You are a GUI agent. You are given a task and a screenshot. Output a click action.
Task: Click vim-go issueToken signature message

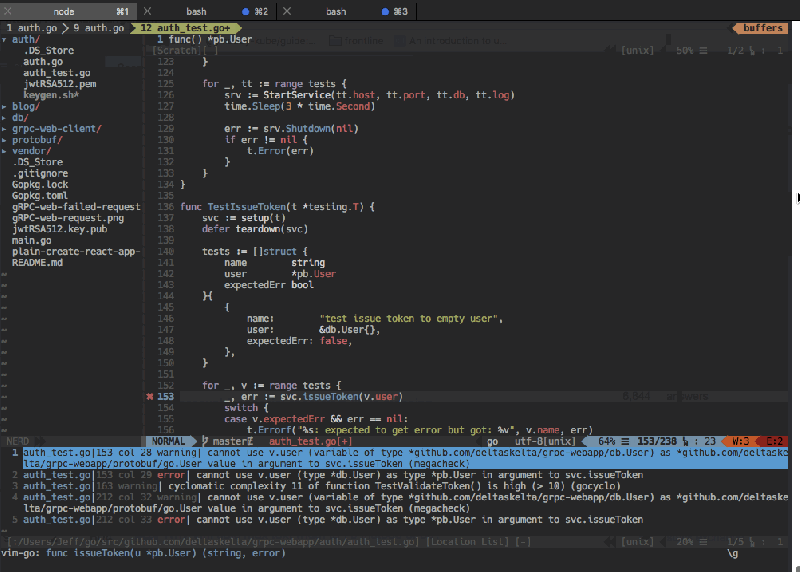pos(143,553)
